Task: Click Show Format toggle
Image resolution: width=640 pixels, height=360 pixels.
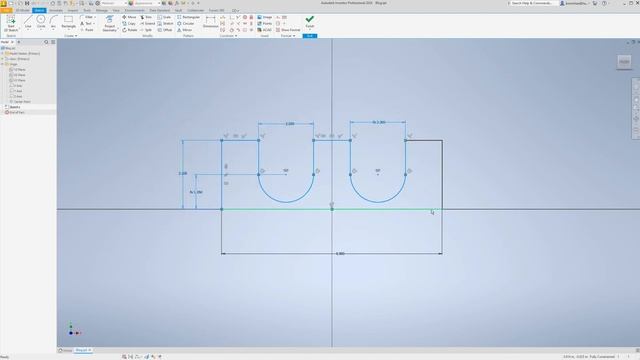Action: [x=288, y=30]
